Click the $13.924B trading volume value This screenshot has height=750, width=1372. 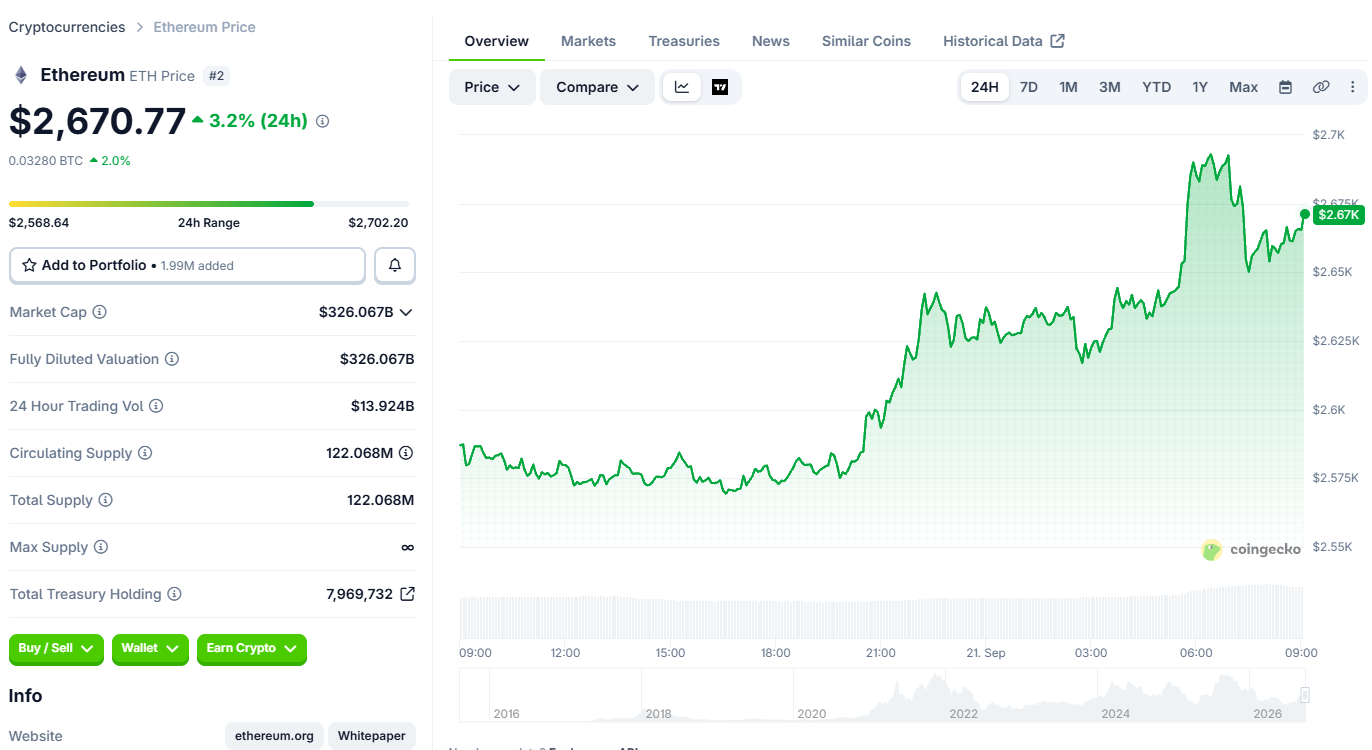click(x=382, y=406)
